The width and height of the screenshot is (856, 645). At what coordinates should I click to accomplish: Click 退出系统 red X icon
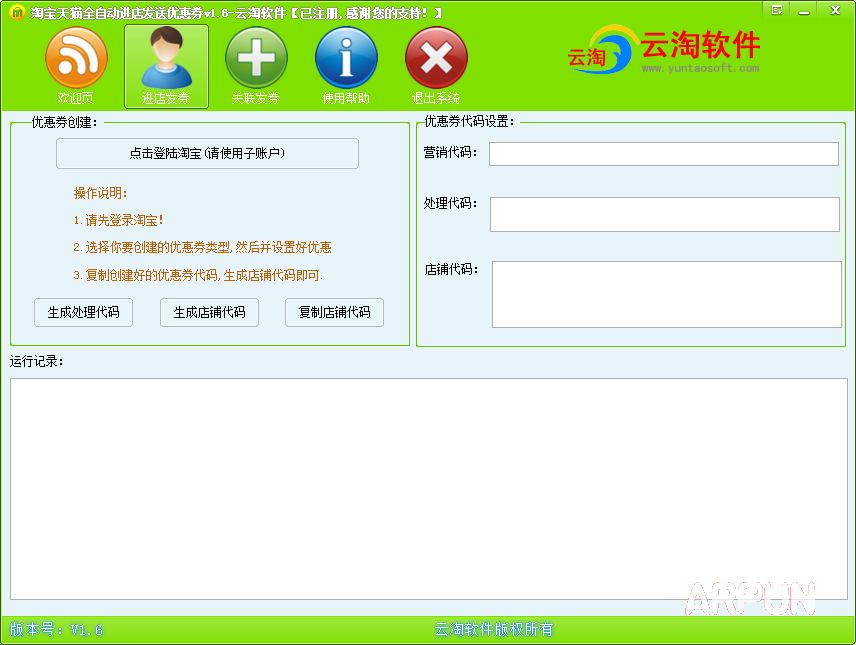(x=436, y=58)
